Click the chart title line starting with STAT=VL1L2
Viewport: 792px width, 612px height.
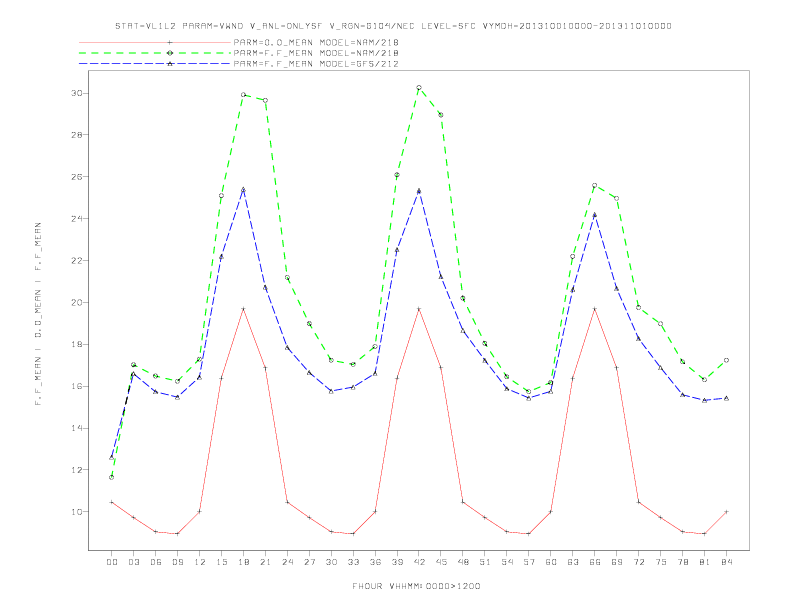393,26
